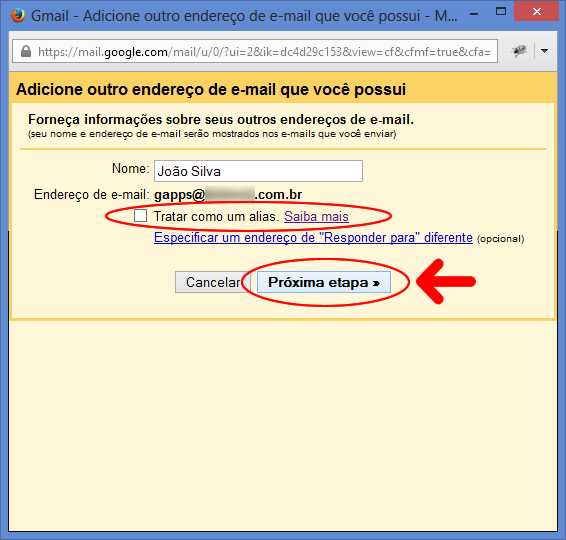Click the Firebug bug icon beside address bar
566x540 pixels.
point(519,51)
